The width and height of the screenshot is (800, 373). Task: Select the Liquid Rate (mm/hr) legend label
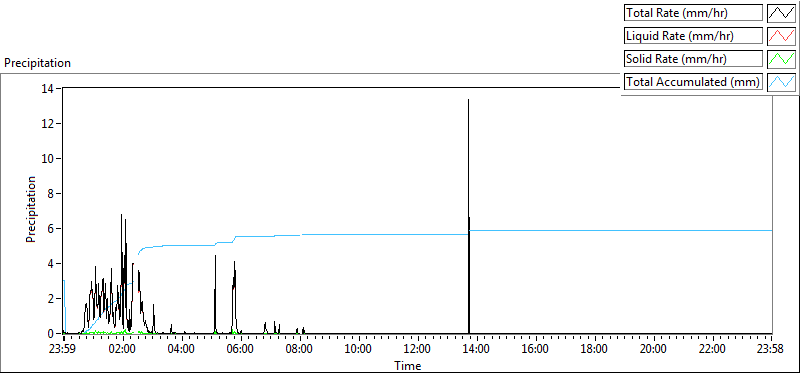tap(693, 36)
